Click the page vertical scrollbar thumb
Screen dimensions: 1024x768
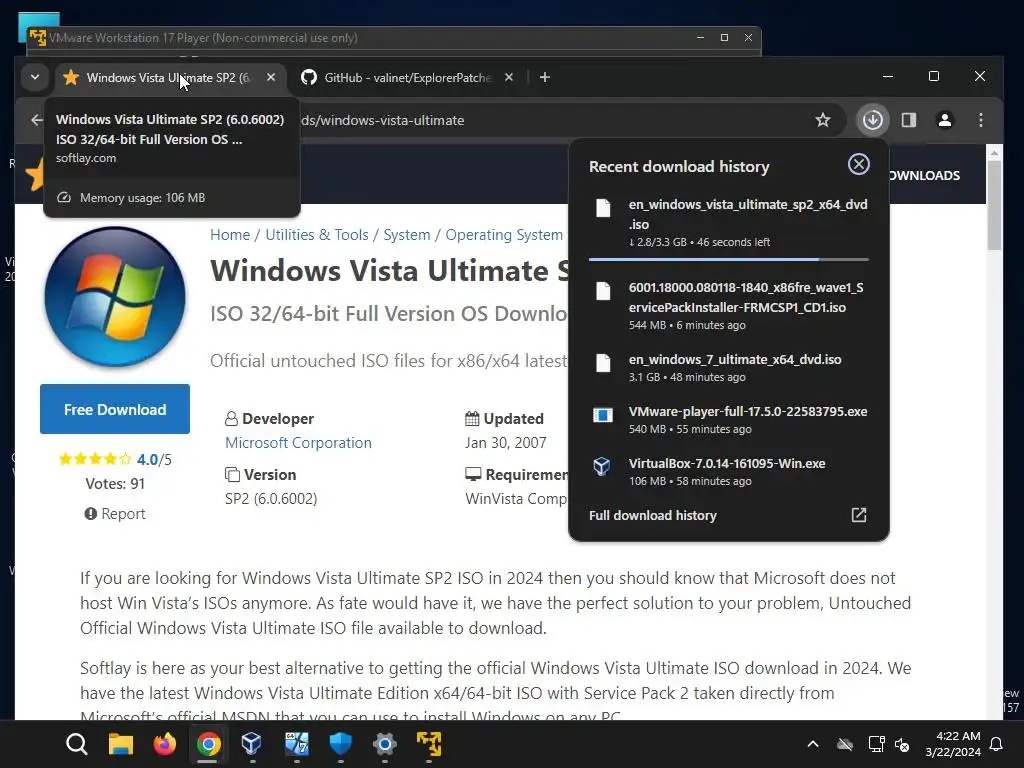click(994, 206)
